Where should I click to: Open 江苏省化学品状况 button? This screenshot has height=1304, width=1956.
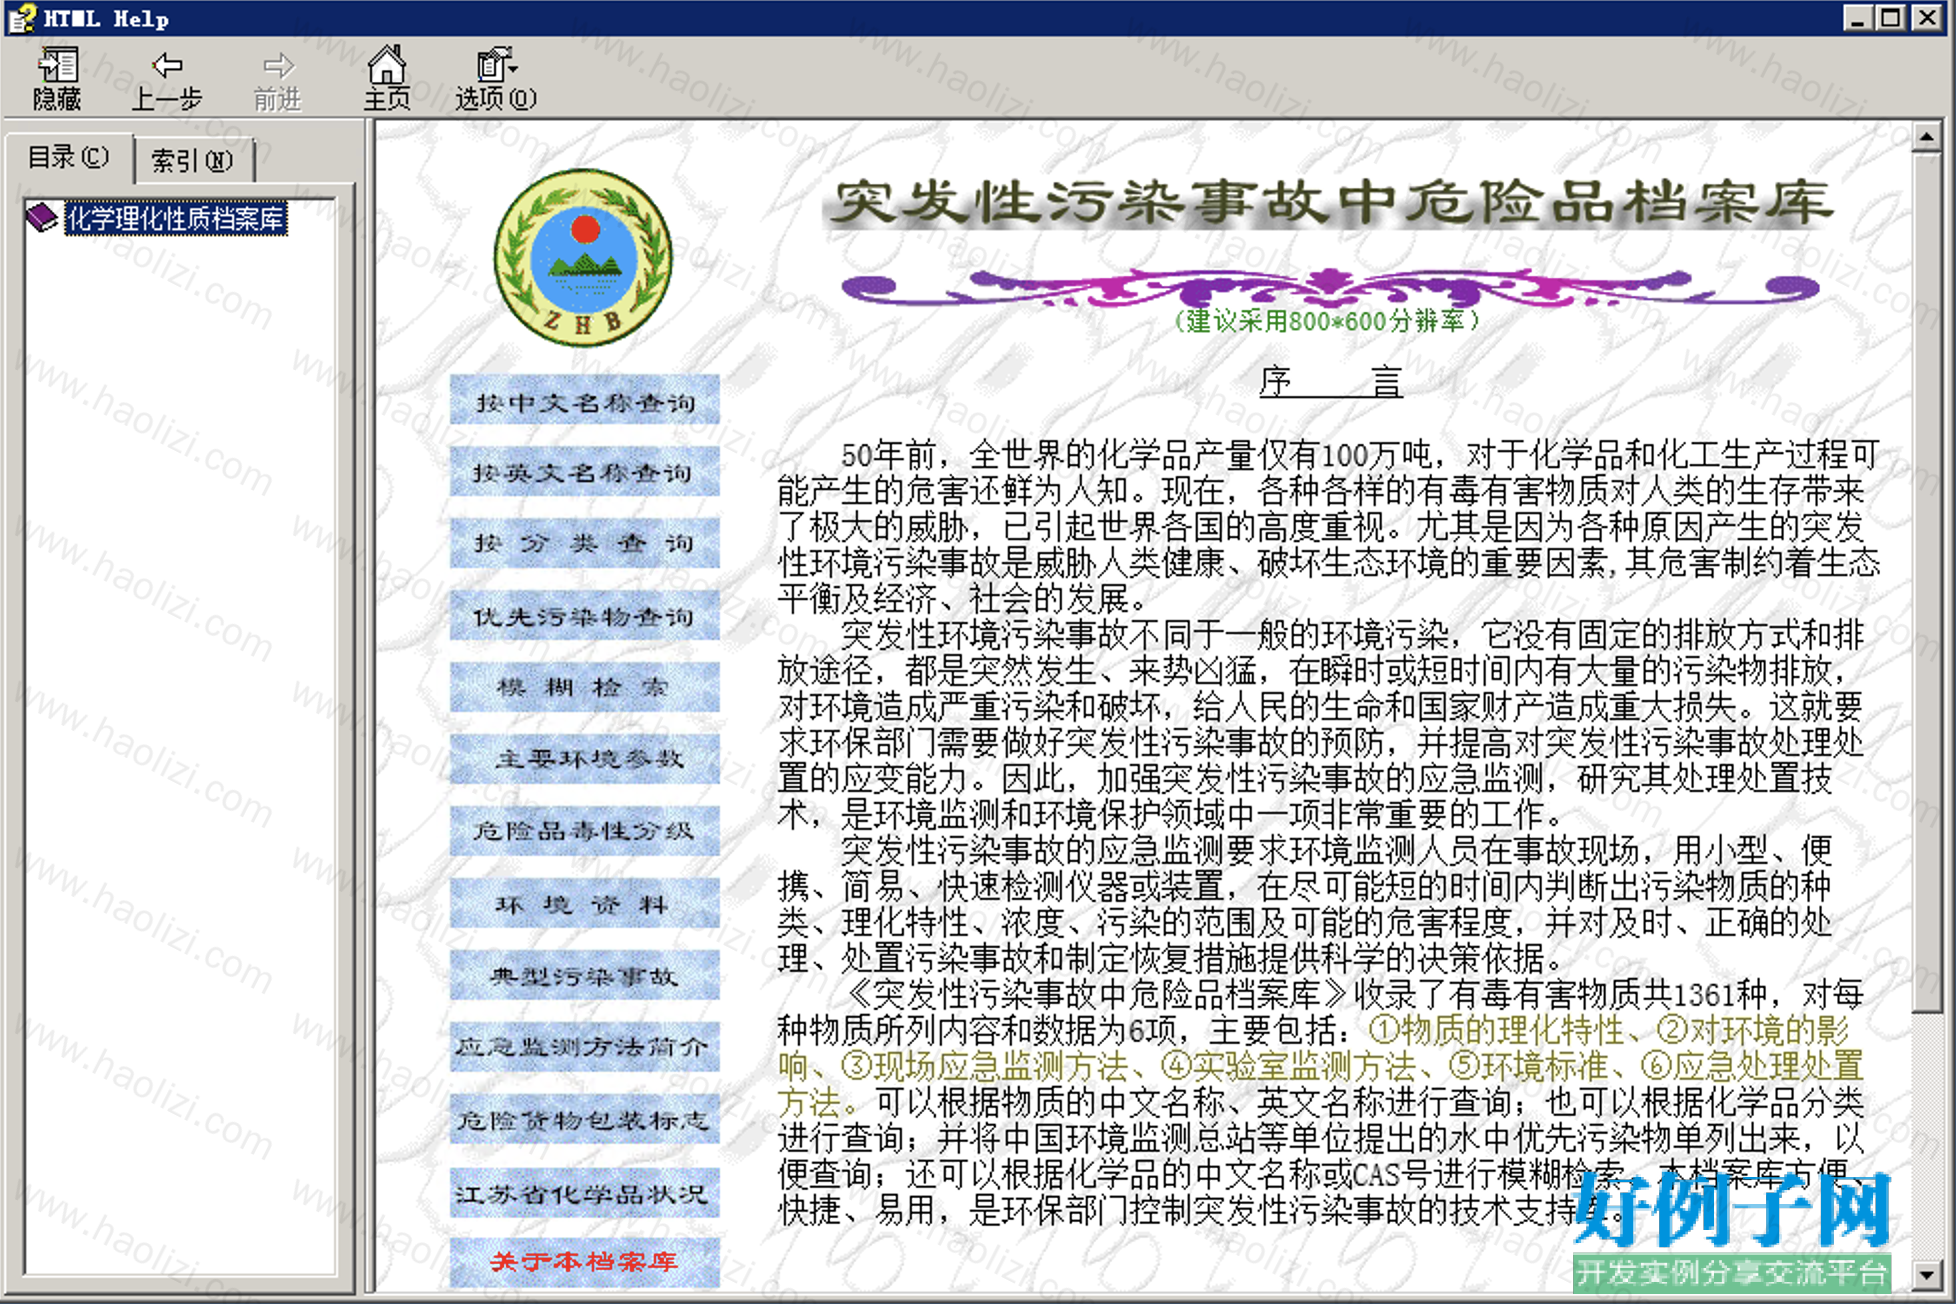[585, 1193]
